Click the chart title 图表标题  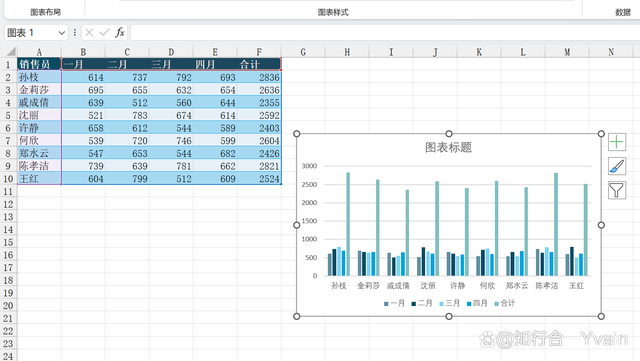point(449,147)
